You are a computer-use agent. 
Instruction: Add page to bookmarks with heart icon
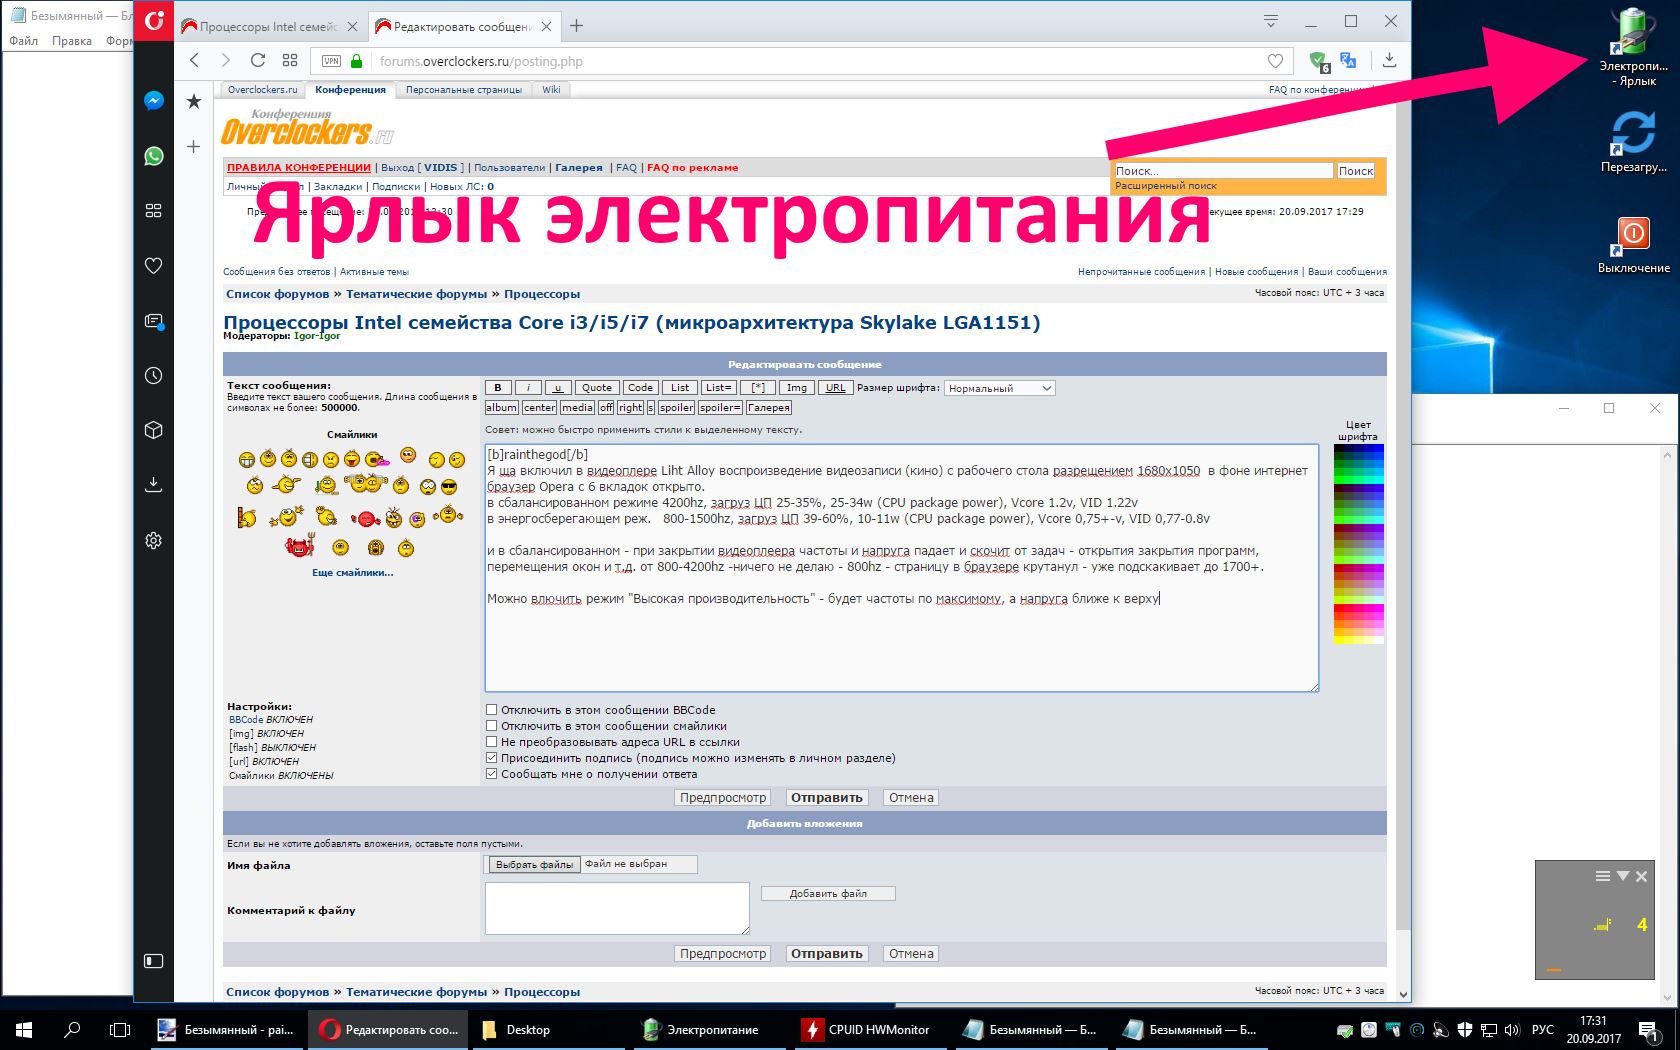click(x=1275, y=61)
